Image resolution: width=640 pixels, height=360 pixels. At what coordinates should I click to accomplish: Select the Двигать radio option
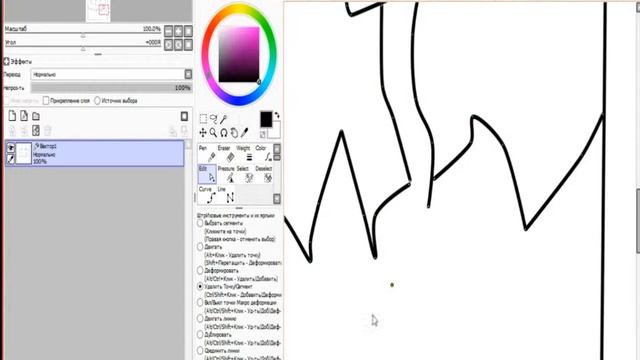coord(200,247)
